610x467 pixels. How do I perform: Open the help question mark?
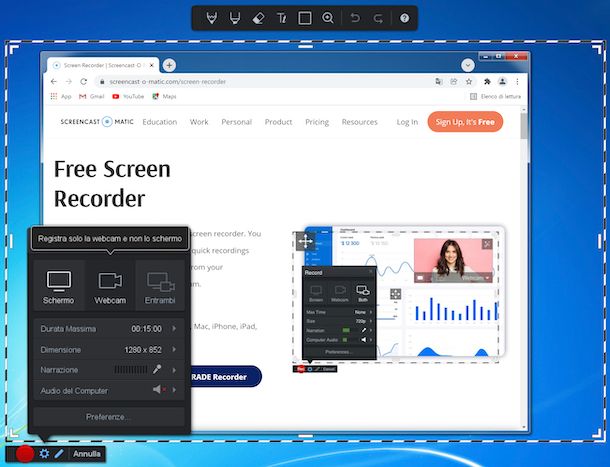click(405, 18)
